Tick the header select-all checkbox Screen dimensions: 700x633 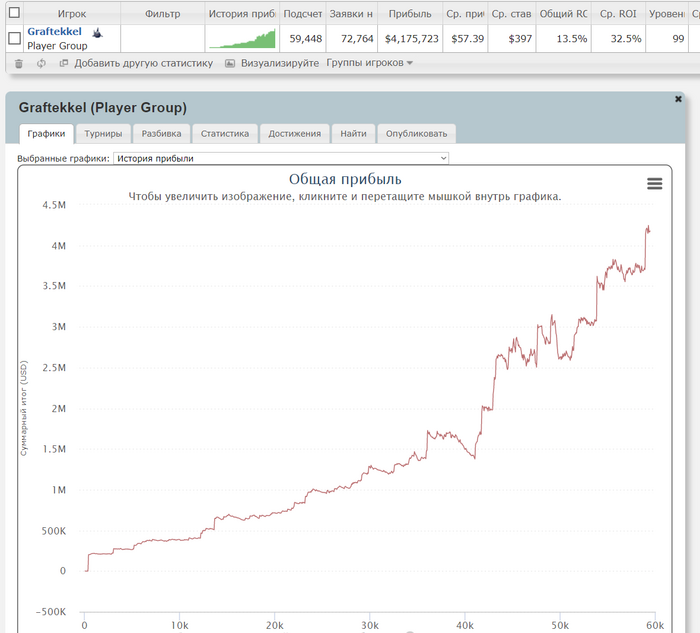click(x=14, y=12)
